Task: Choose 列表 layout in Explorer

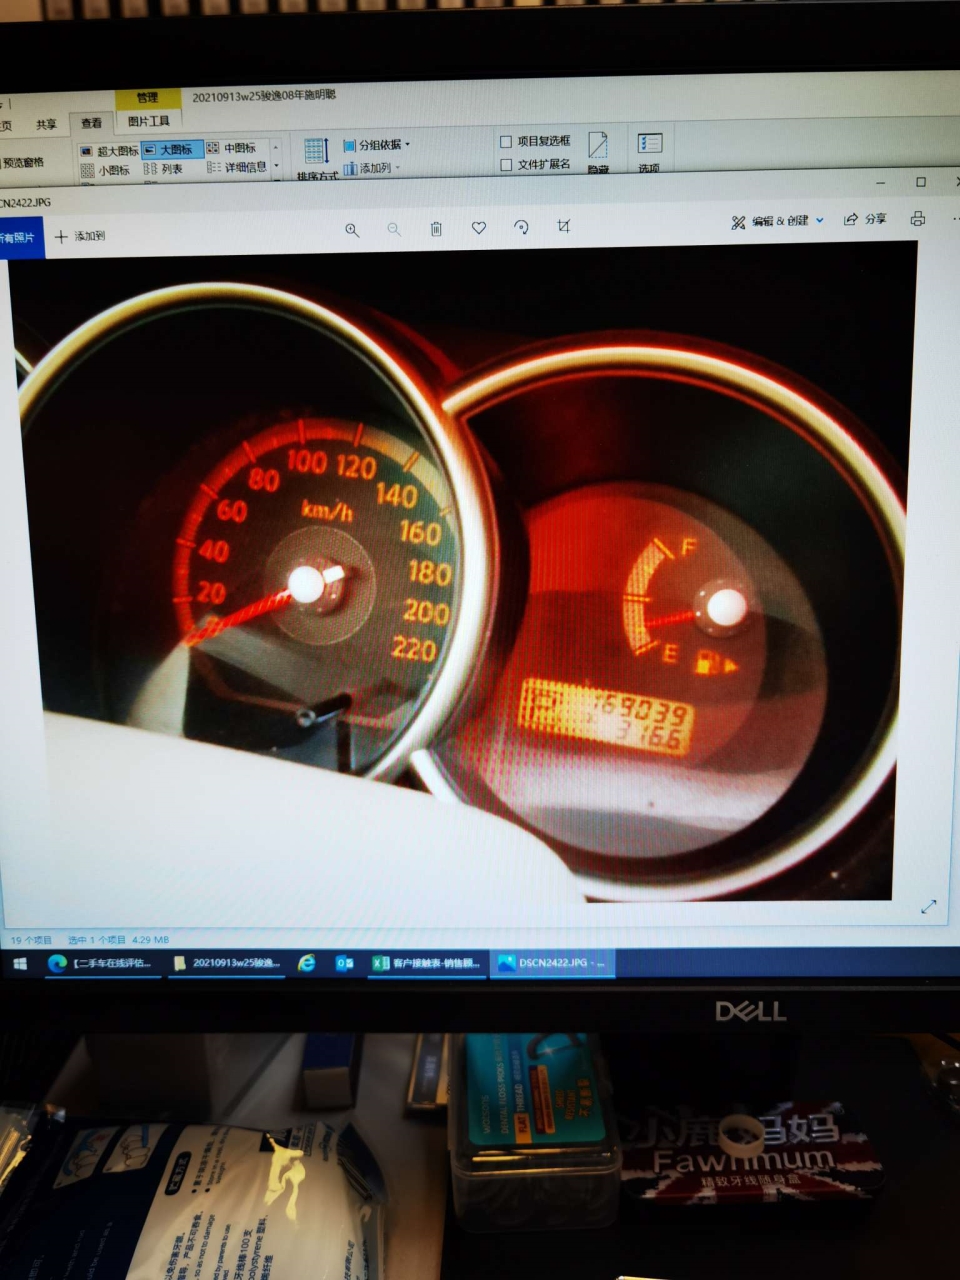Action: pyautogui.click(x=165, y=169)
